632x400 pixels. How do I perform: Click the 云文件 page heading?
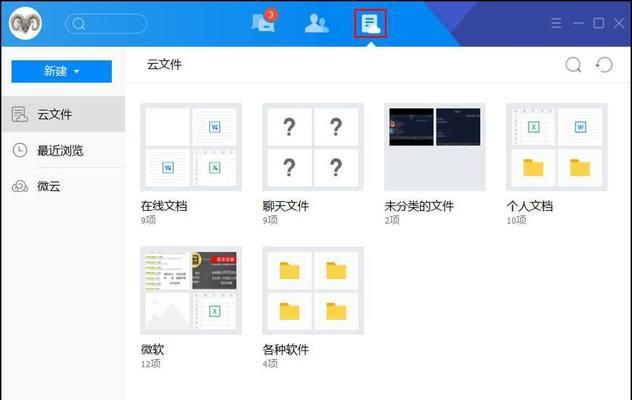pyautogui.click(x=164, y=64)
